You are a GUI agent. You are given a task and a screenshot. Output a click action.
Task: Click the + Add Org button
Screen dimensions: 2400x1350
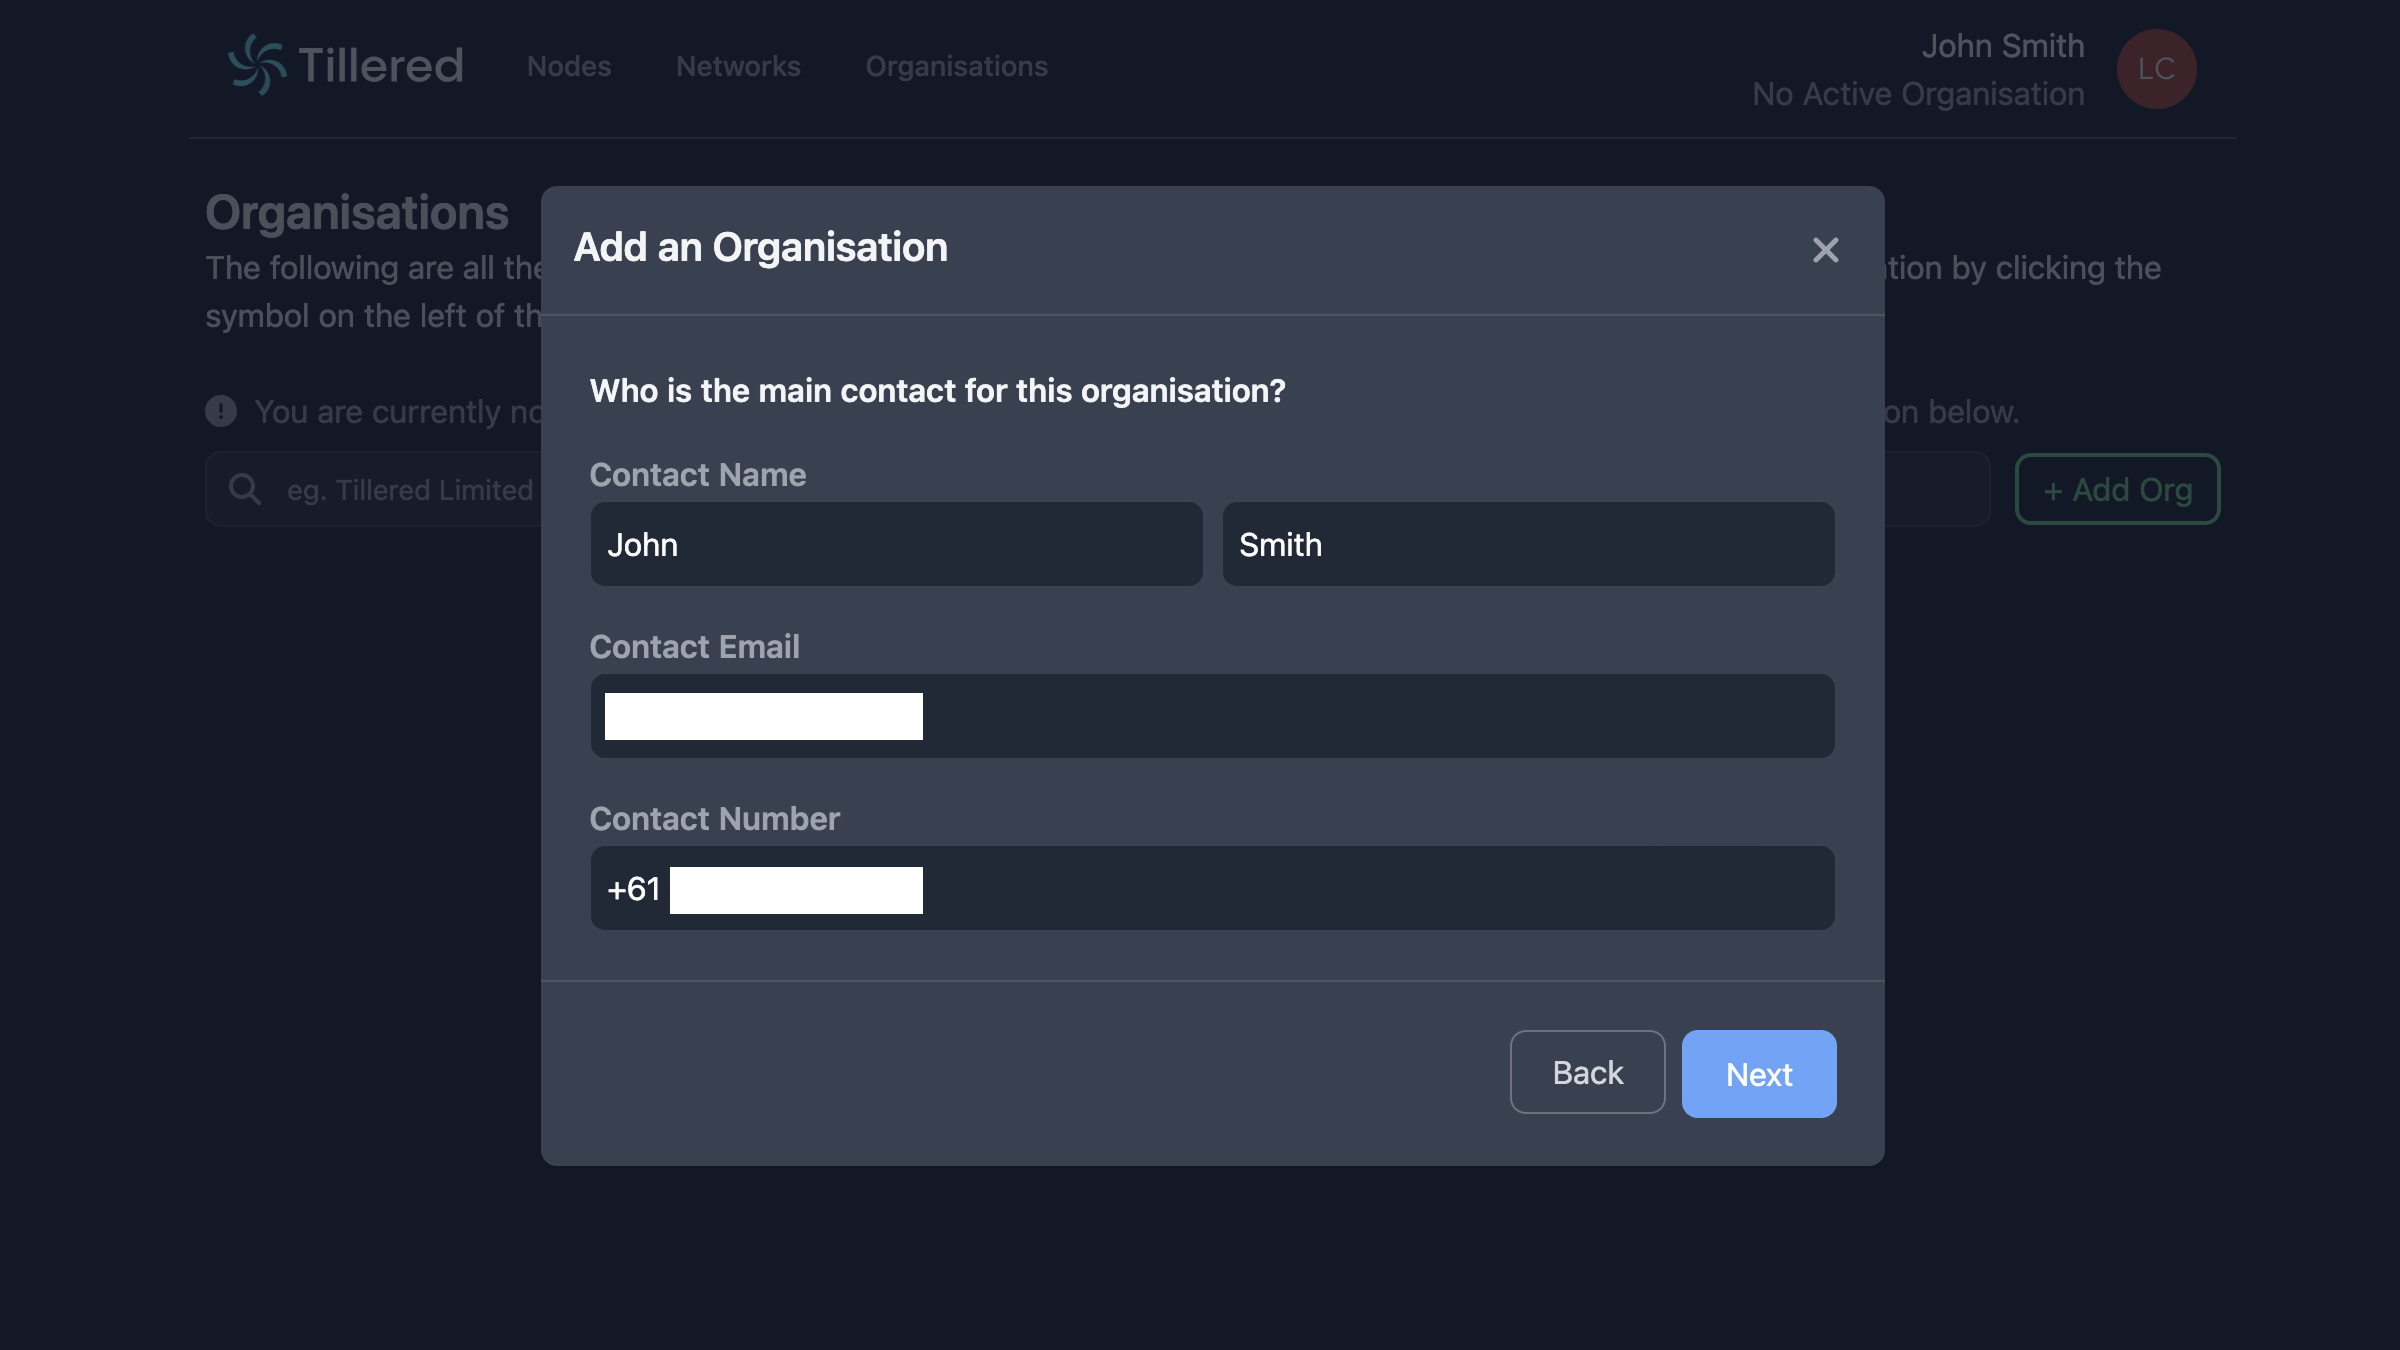point(2117,489)
